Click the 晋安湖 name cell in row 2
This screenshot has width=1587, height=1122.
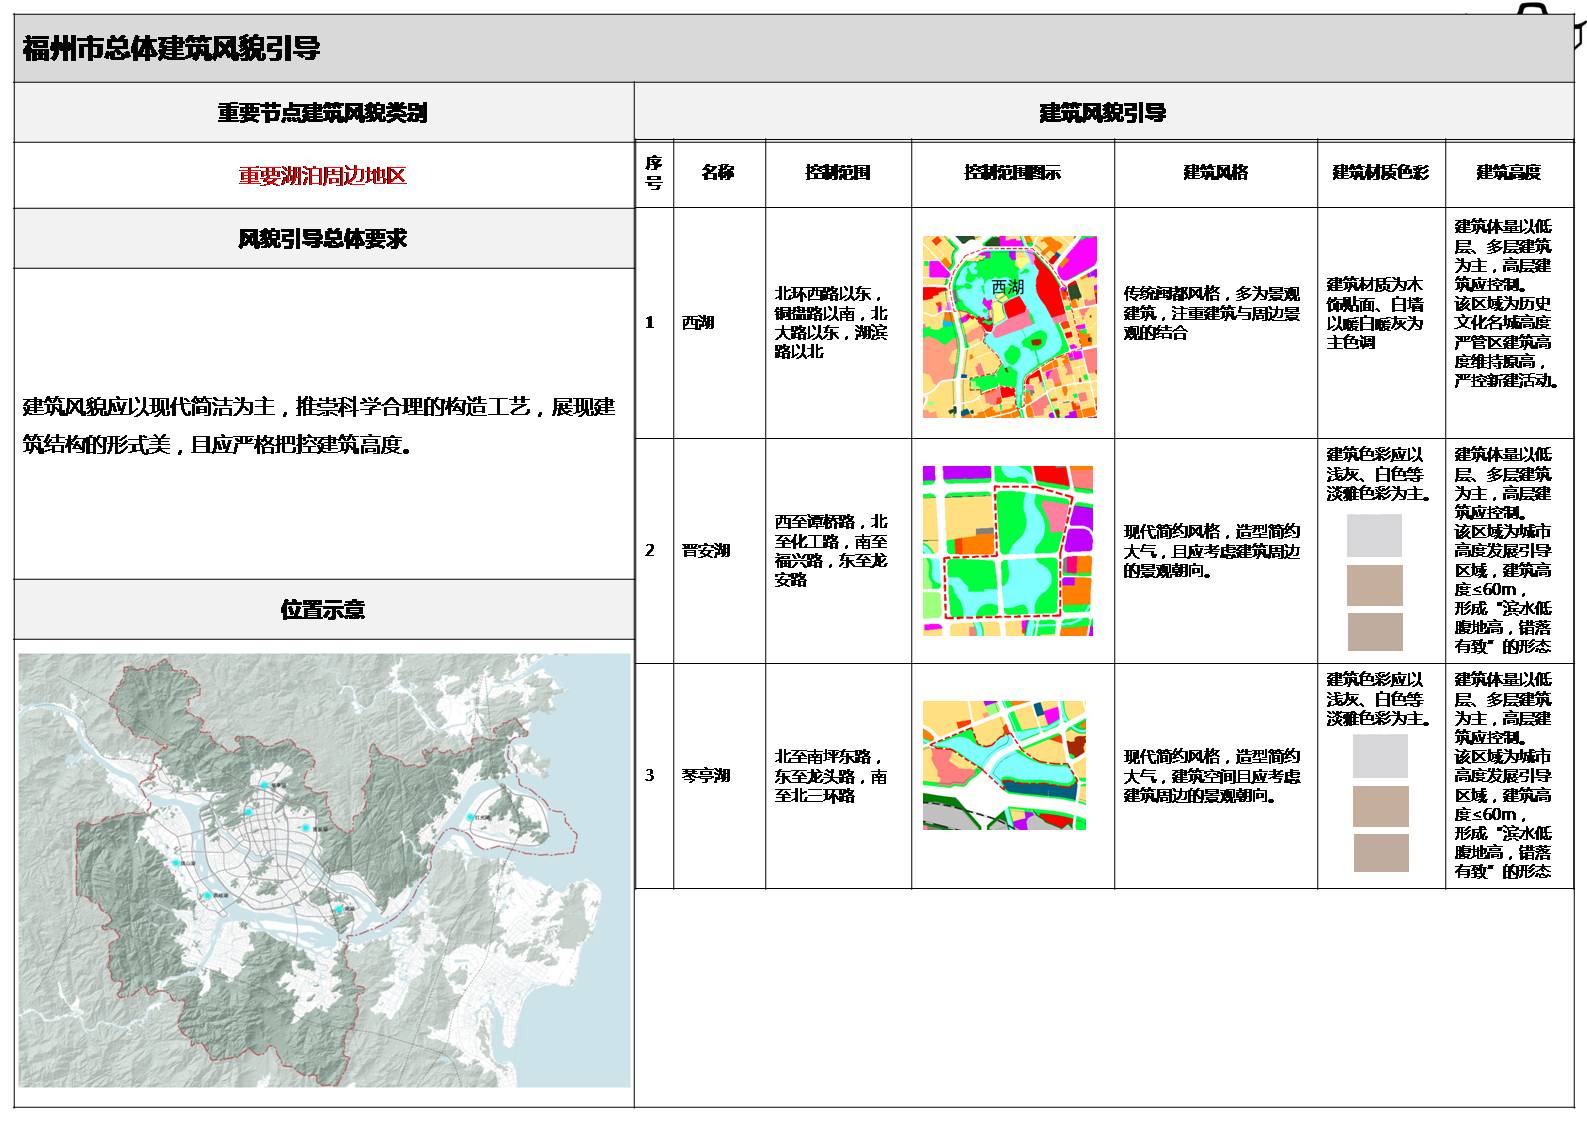(705, 550)
